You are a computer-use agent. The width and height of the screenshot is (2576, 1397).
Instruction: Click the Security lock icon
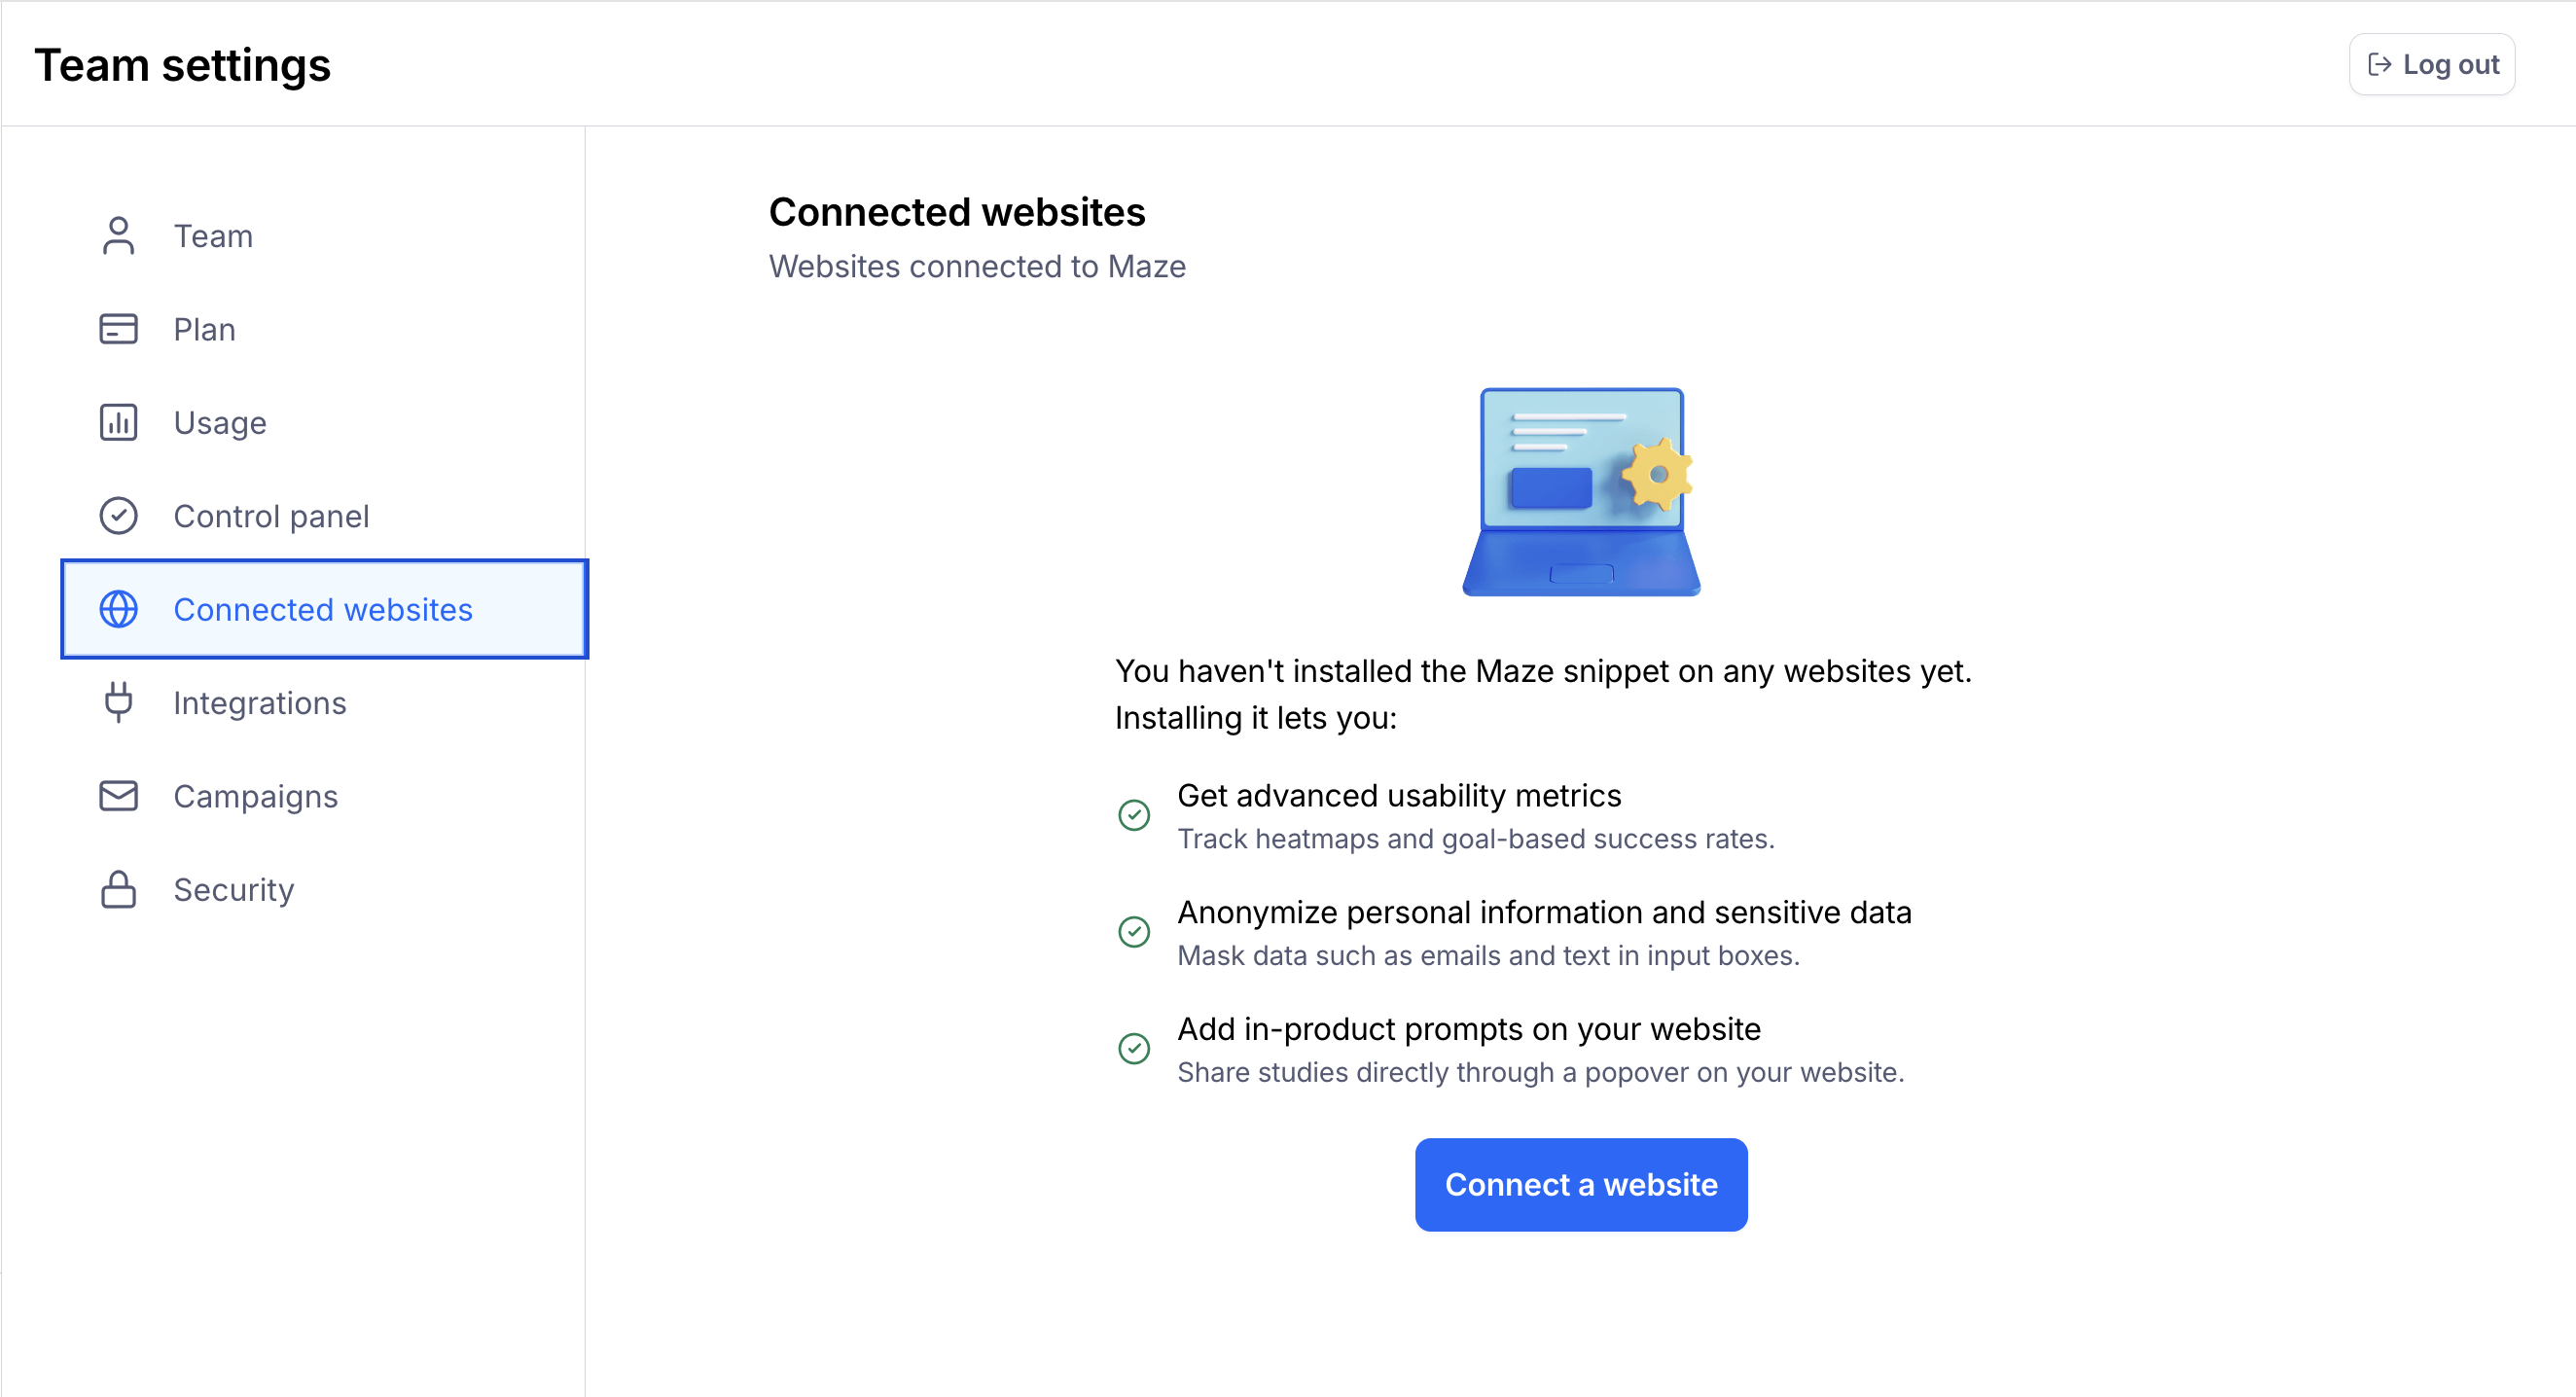[x=118, y=889]
